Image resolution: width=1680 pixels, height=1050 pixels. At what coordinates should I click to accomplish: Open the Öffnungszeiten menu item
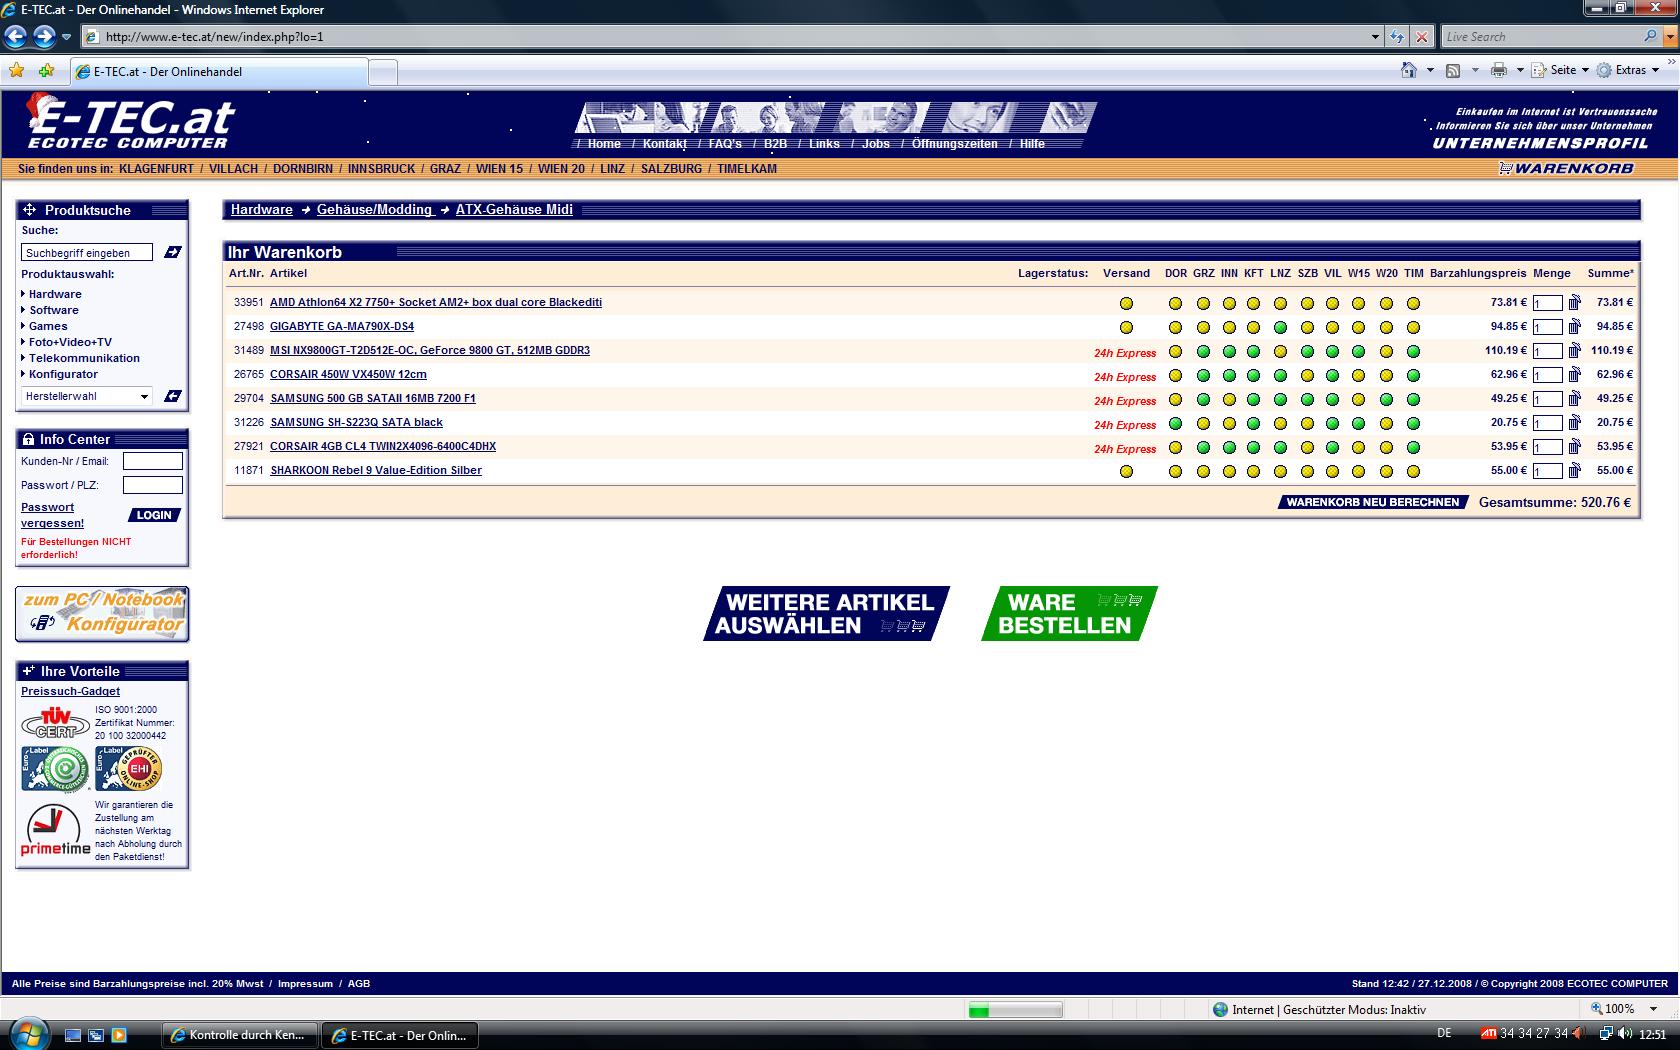[954, 144]
